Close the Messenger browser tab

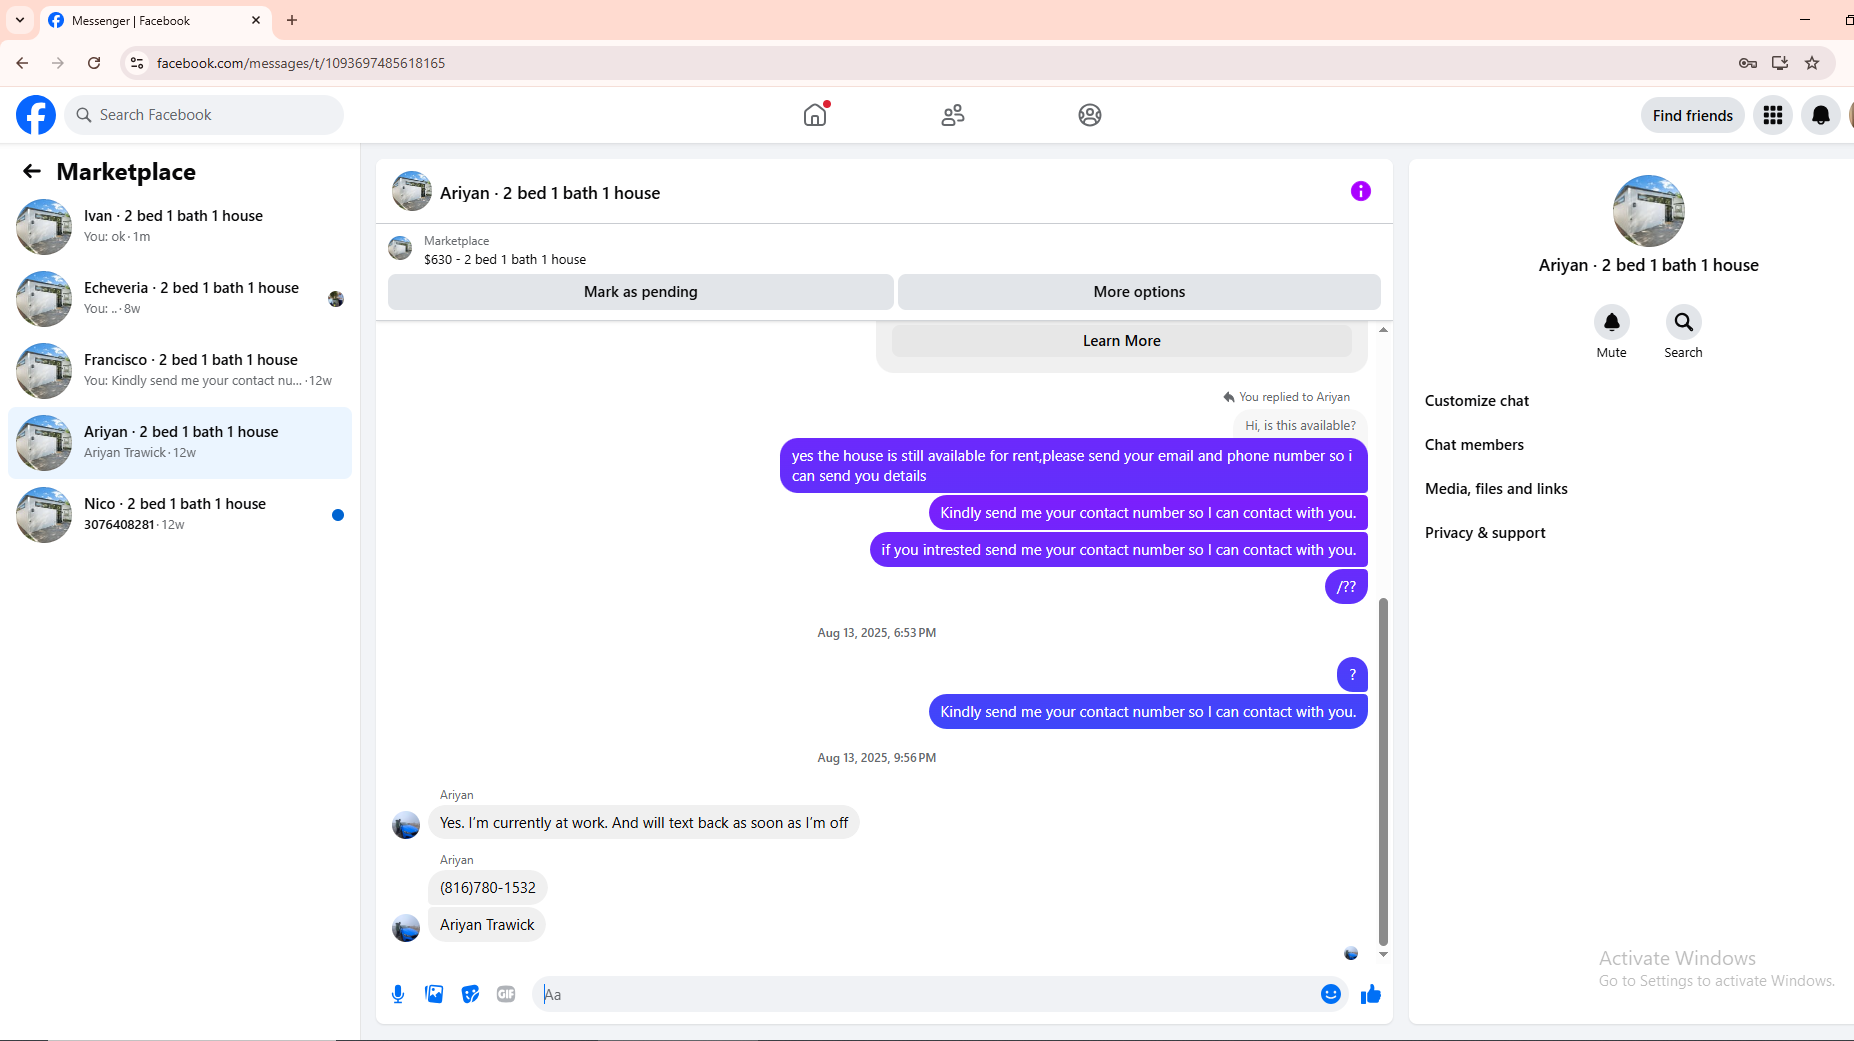coord(256,20)
